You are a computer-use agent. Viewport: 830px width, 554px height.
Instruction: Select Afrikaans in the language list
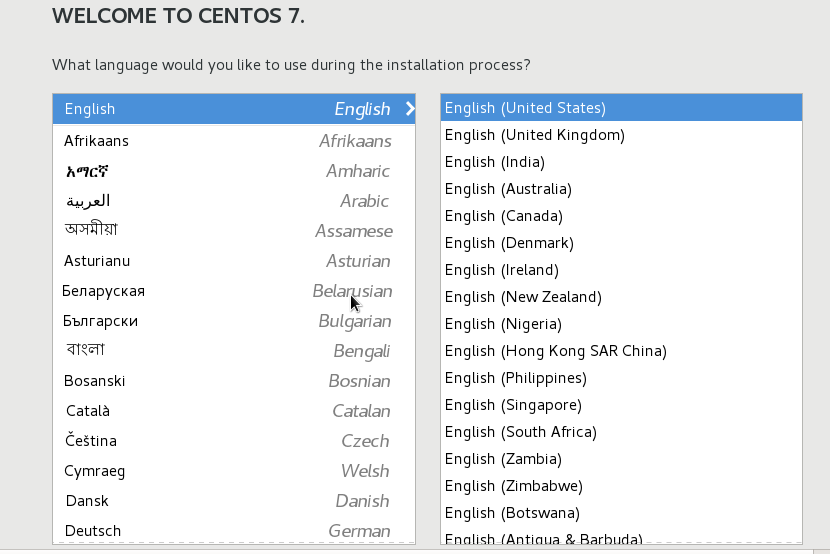tap(234, 141)
